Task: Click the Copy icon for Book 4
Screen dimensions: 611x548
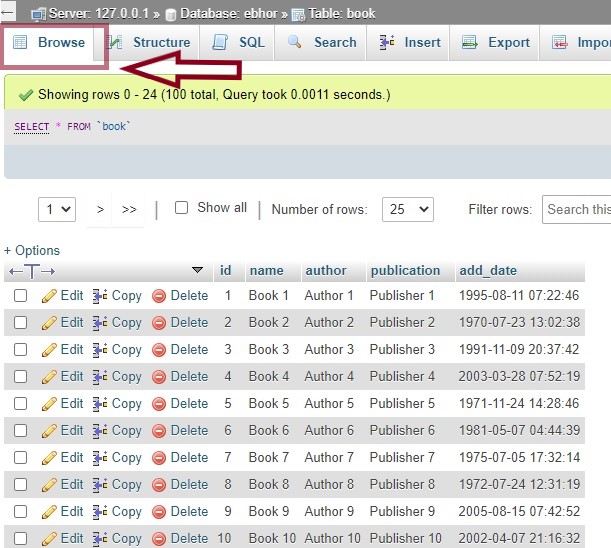Action: 100,377
